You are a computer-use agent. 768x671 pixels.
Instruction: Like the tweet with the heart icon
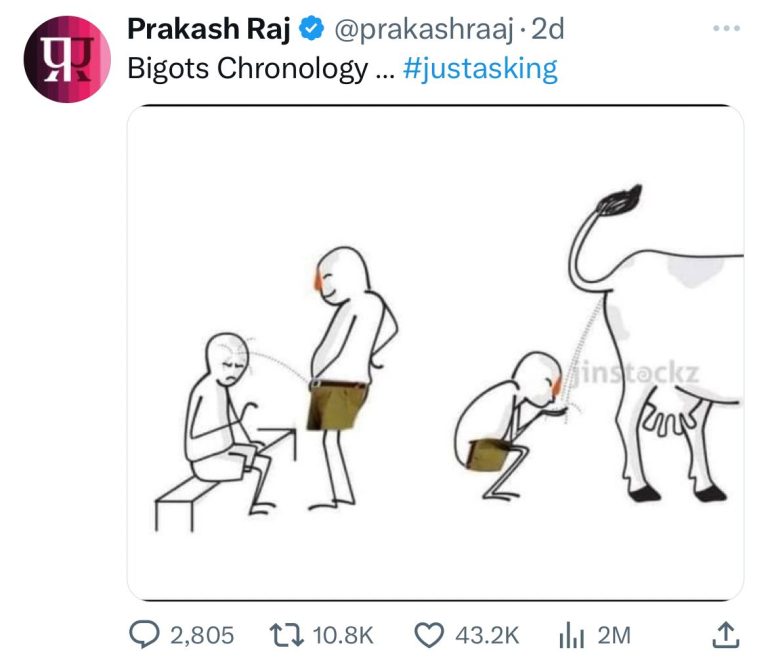pyautogui.click(x=429, y=634)
